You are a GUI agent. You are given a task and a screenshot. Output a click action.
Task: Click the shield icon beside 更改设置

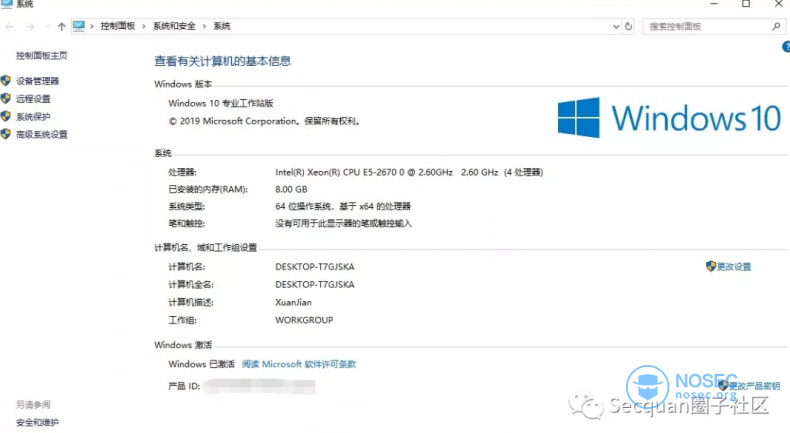pos(711,266)
